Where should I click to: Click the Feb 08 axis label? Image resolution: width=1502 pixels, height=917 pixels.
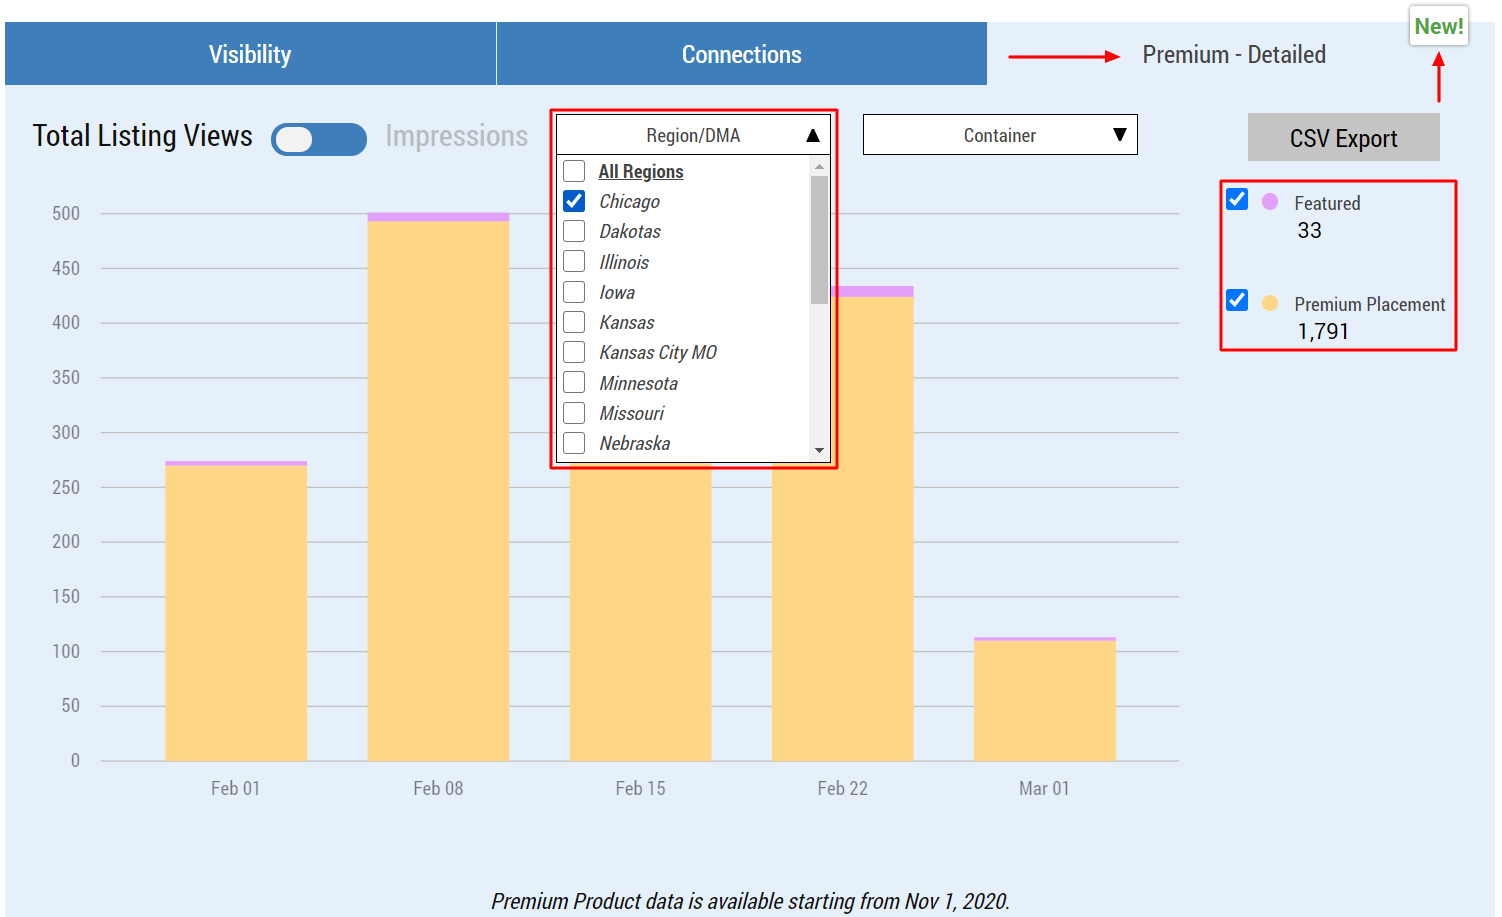click(438, 788)
